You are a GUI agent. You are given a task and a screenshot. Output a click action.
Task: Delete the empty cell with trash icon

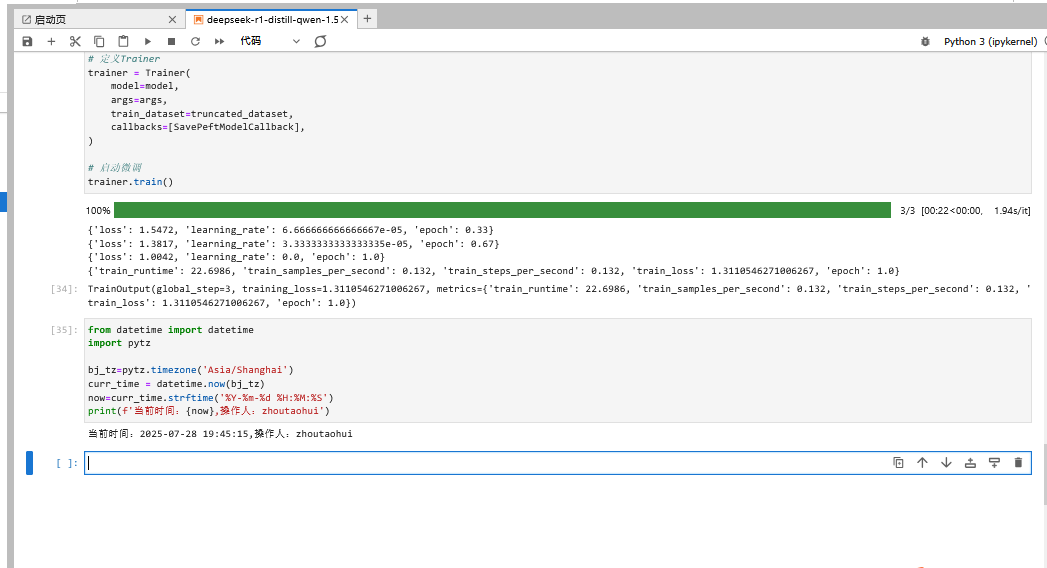click(1018, 463)
